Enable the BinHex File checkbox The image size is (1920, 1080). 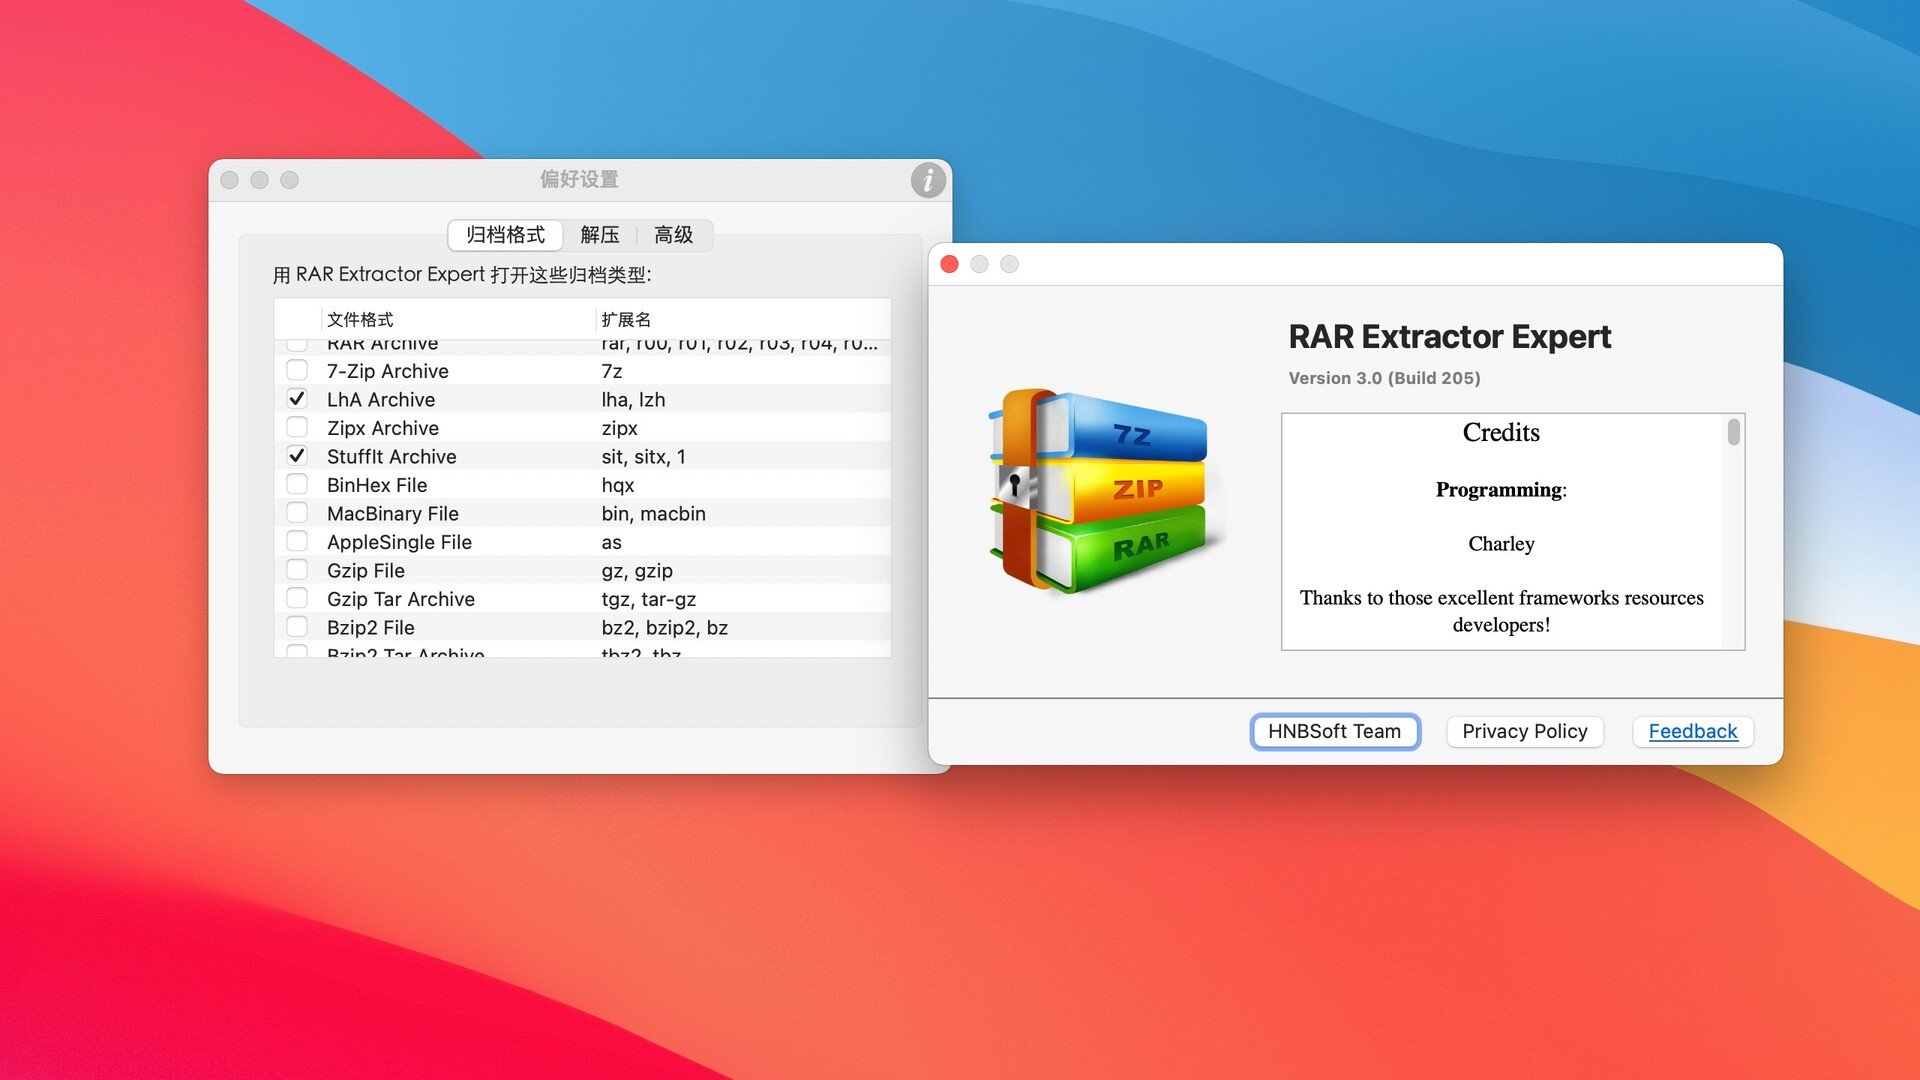pyautogui.click(x=297, y=484)
